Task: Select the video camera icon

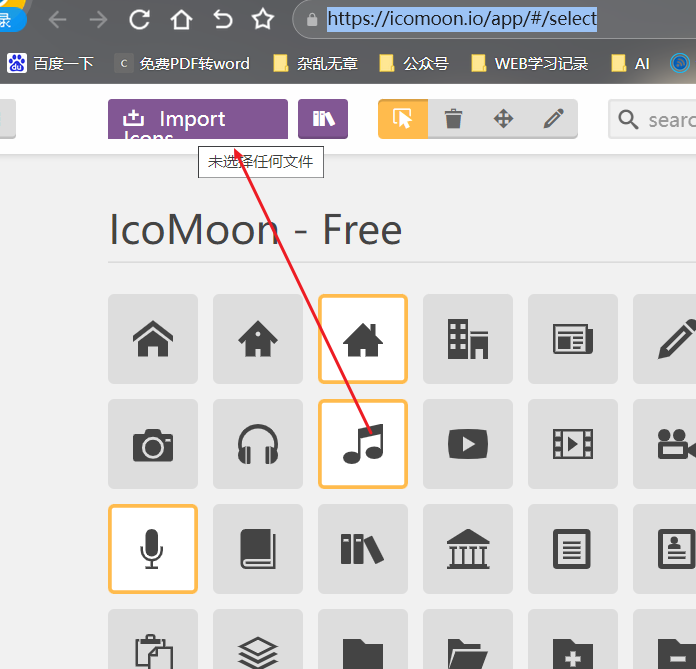Action: pyautogui.click(x=664, y=444)
